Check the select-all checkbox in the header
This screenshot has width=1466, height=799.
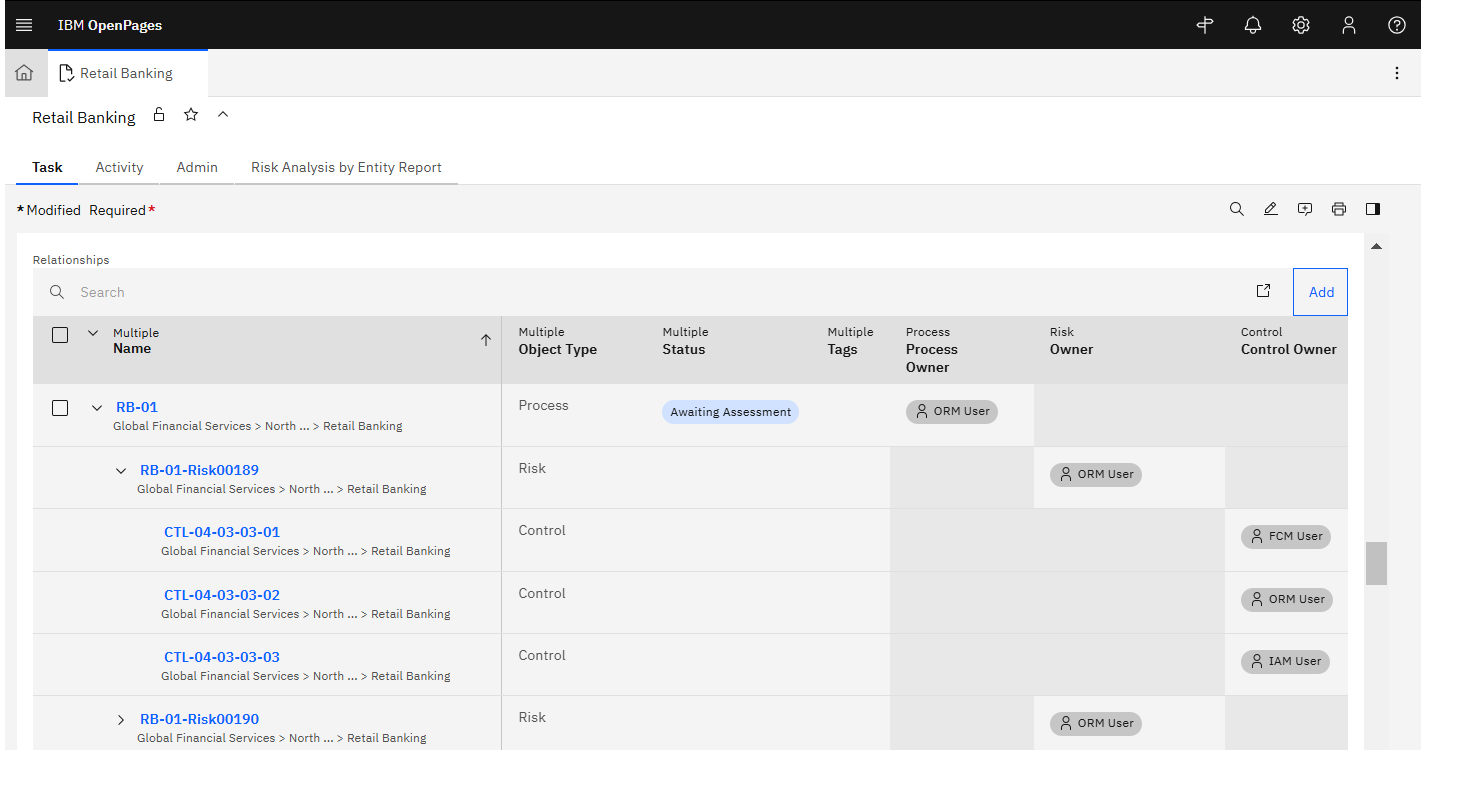pos(60,334)
